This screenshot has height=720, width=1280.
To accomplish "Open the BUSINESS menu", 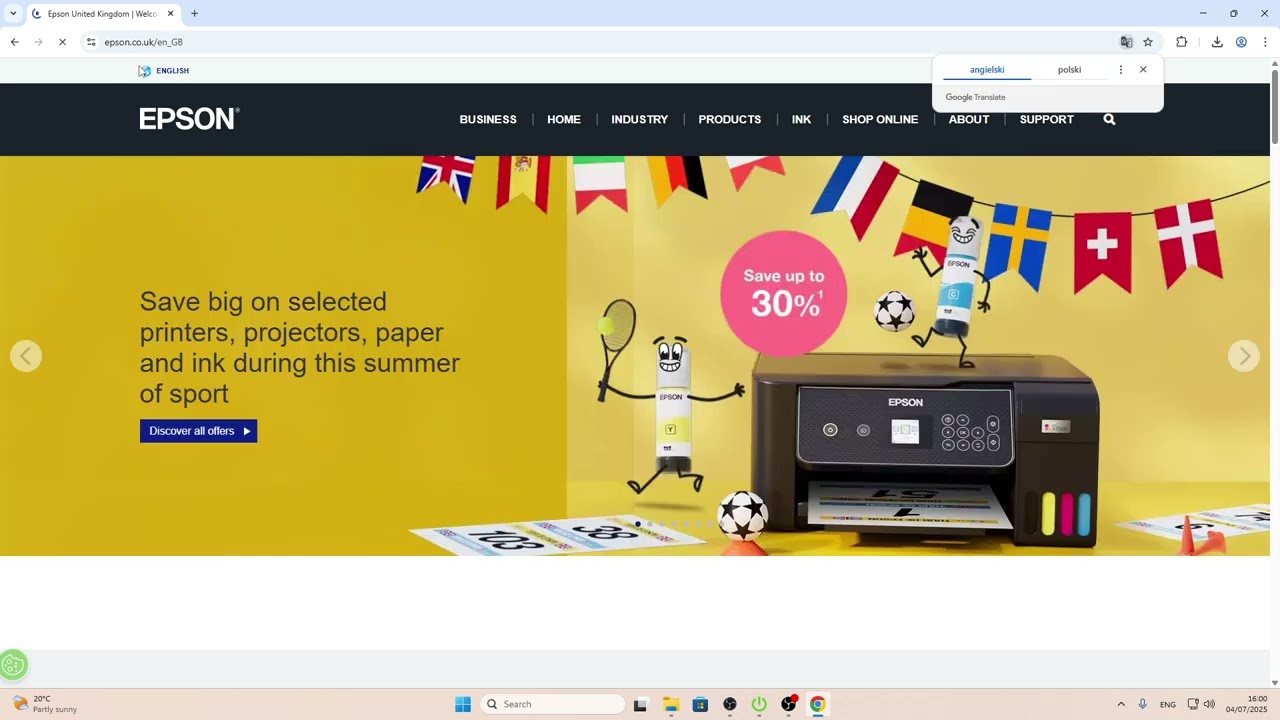I will pyautogui.click(x=488, y=119).
